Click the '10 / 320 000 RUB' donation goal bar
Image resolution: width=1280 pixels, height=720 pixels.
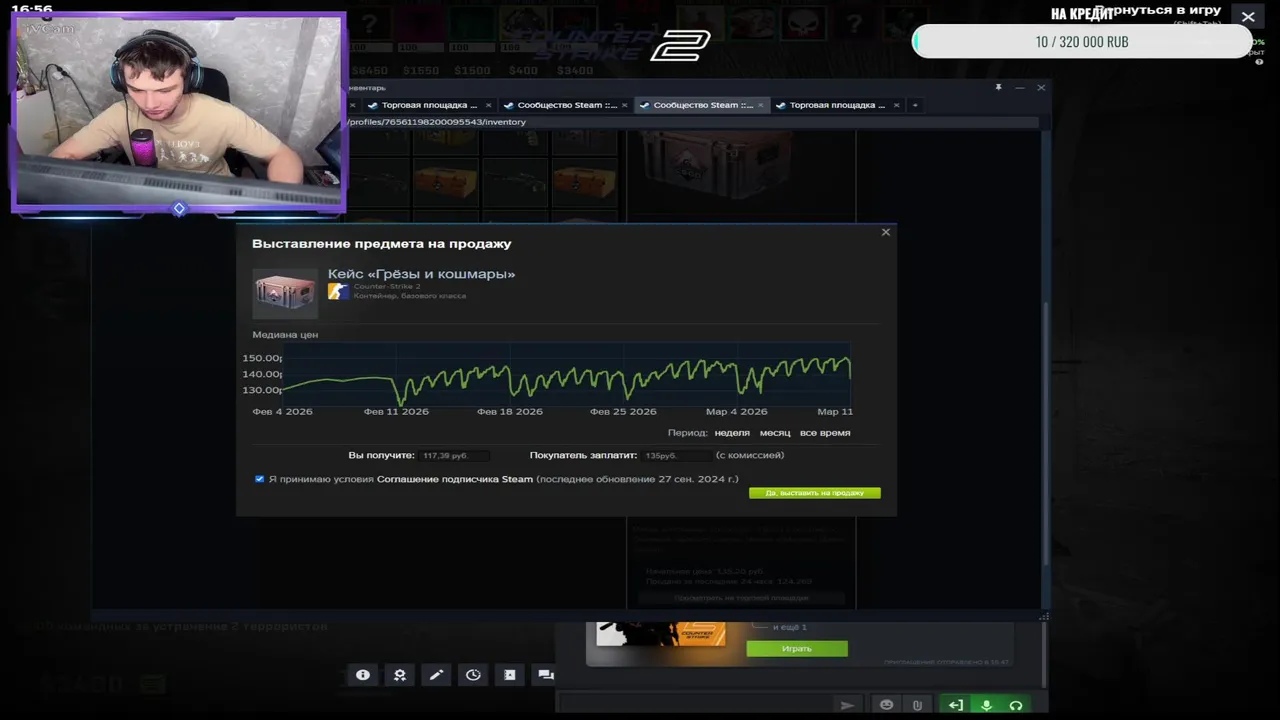(x=1082, y=42)
